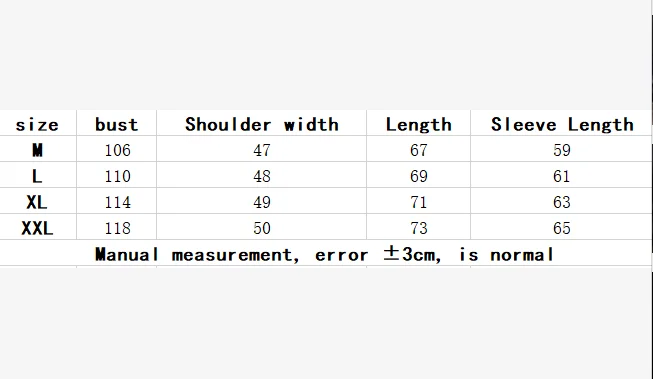Viewport: 653px width, 379px height.
Task: Click the 'Manual measurement' note row
Action: click(325, 254)
